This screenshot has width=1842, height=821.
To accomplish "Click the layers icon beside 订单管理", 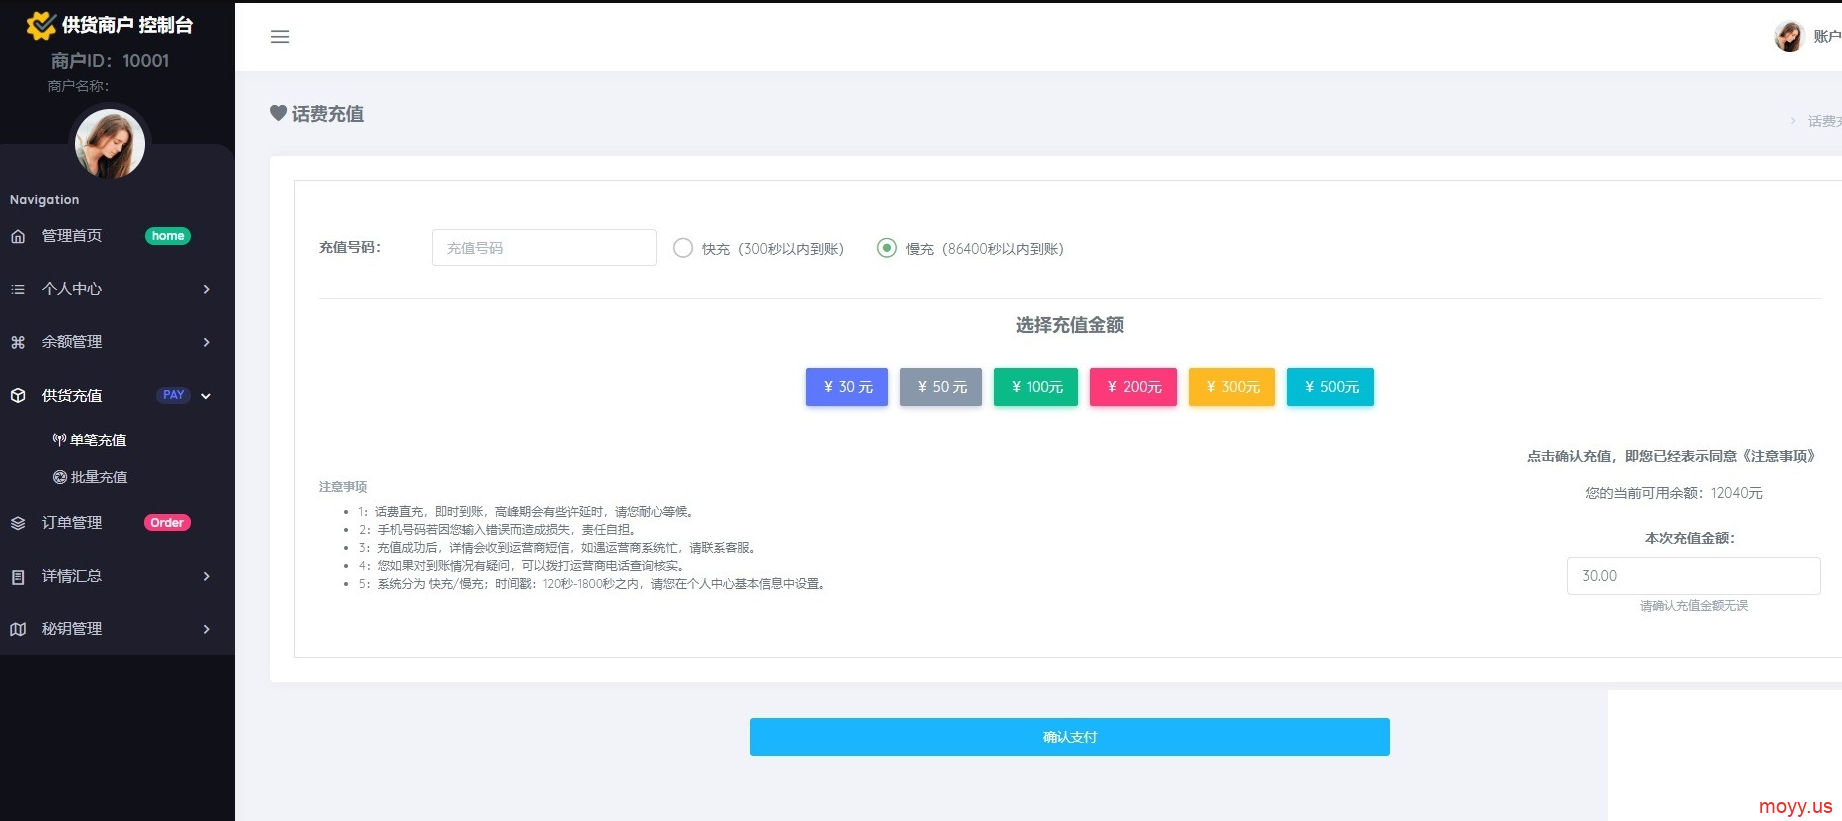I will click(x=18, y=523).
